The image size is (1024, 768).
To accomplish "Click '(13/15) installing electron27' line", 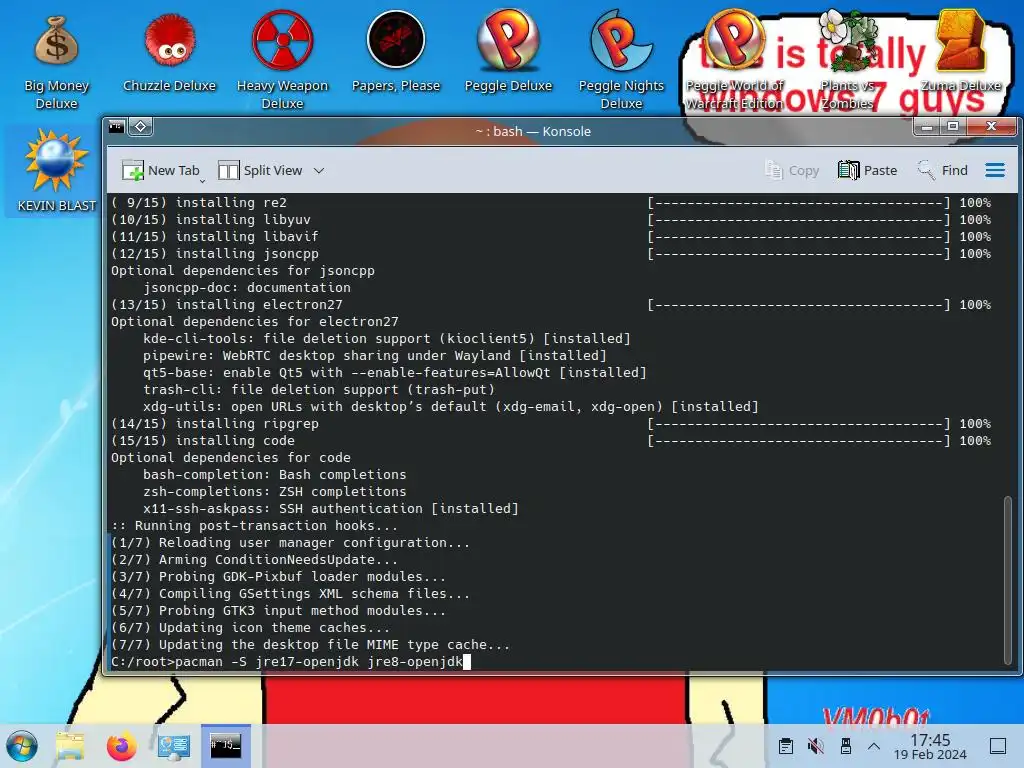I will pyautogui.click(x=227, y=304).
